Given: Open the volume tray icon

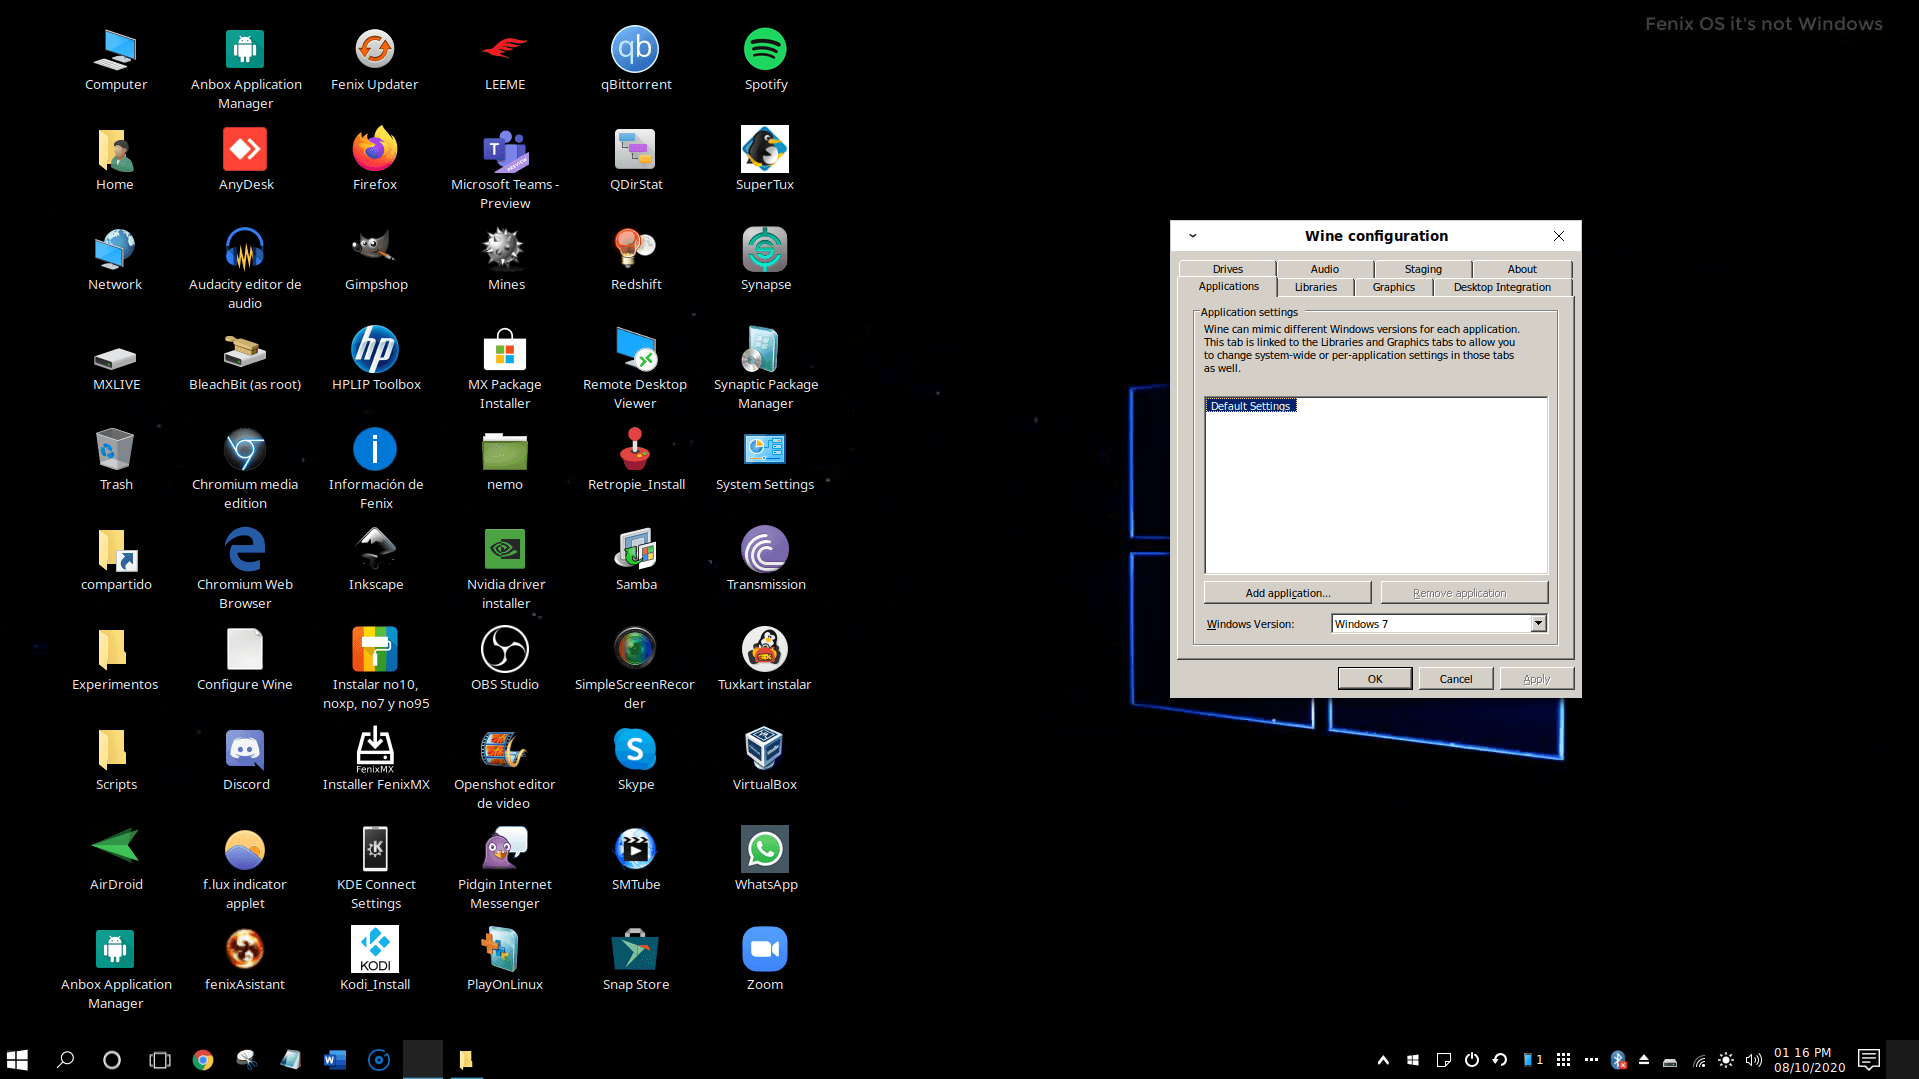Looking at the screenshot, I should coord(1754,1060).
